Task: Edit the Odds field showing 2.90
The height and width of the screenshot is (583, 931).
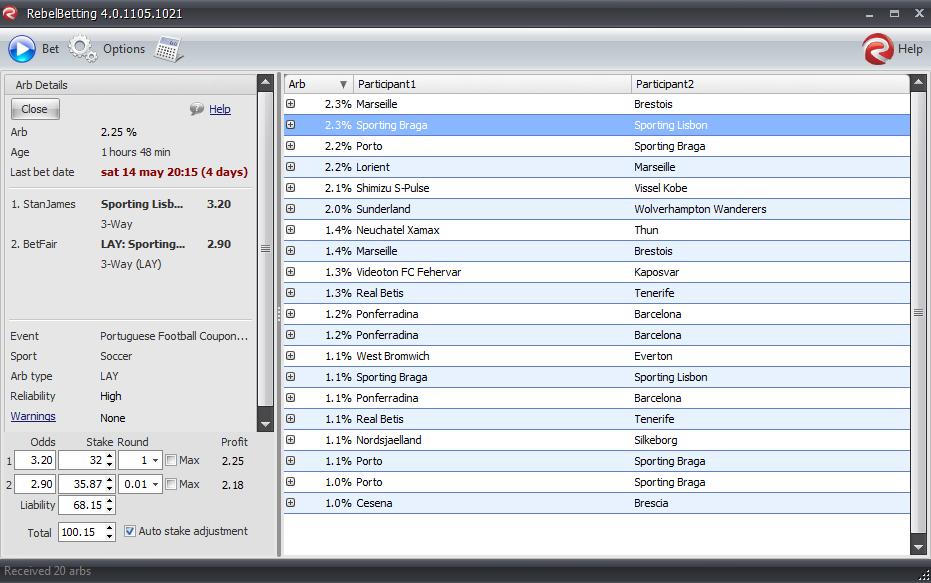Action: click(35, 484)
